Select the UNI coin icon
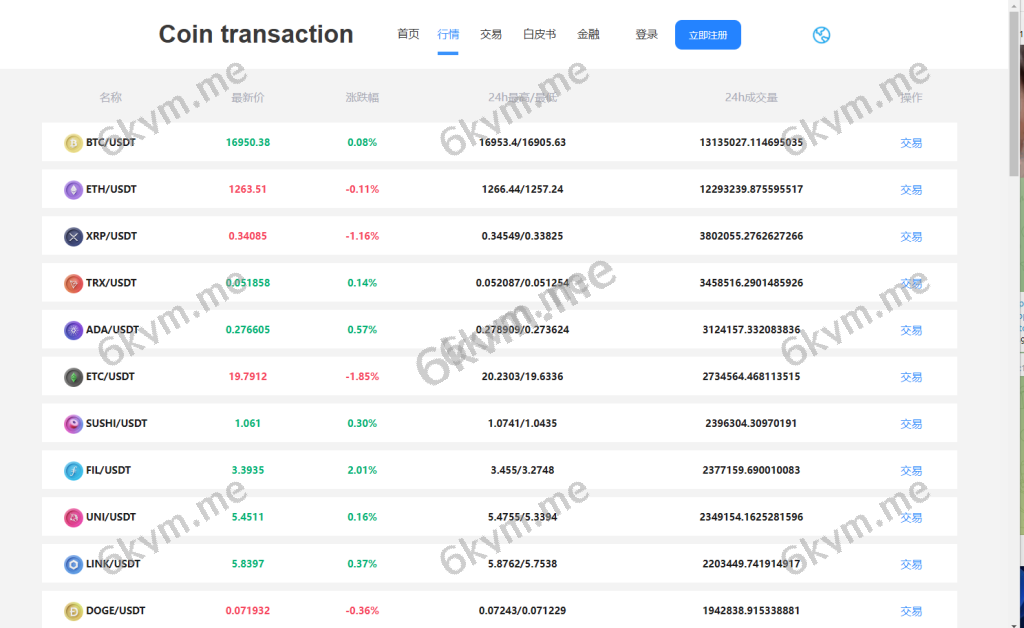Image resolution: width=1024 pixels, height=628 pixels. pos(72,517)
